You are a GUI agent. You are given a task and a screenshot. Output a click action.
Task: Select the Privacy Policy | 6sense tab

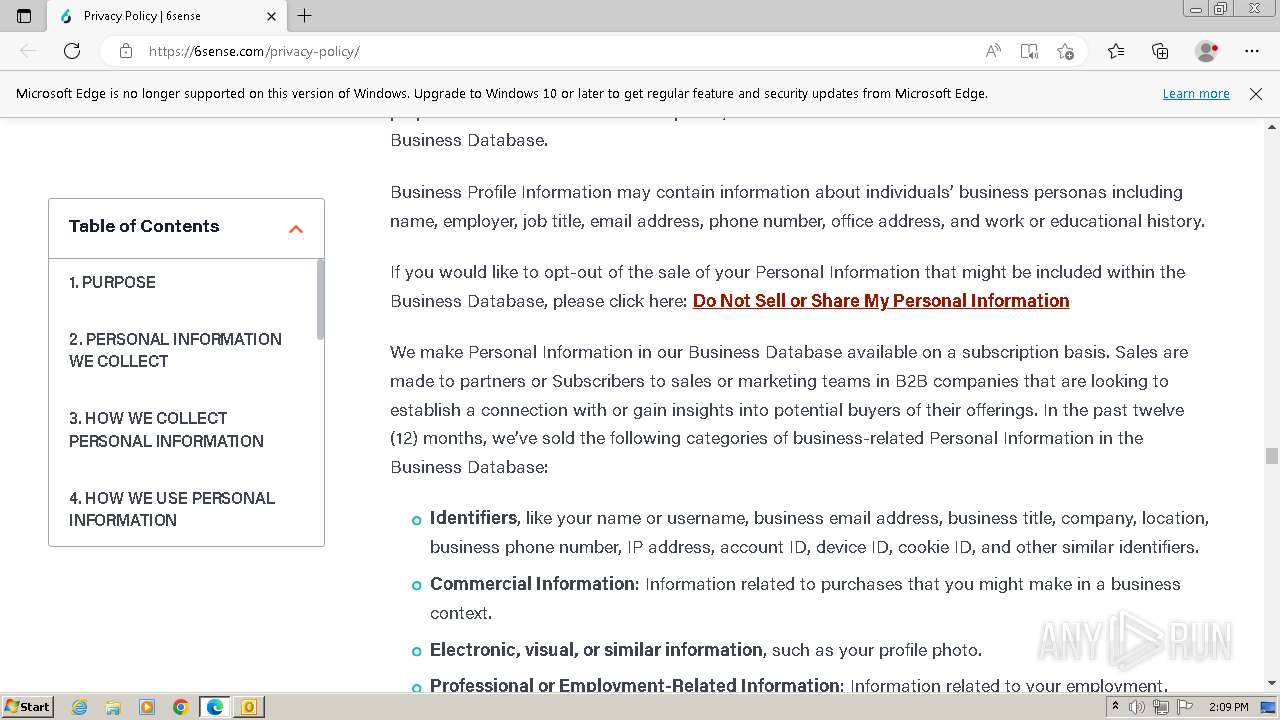coord(165,16)
